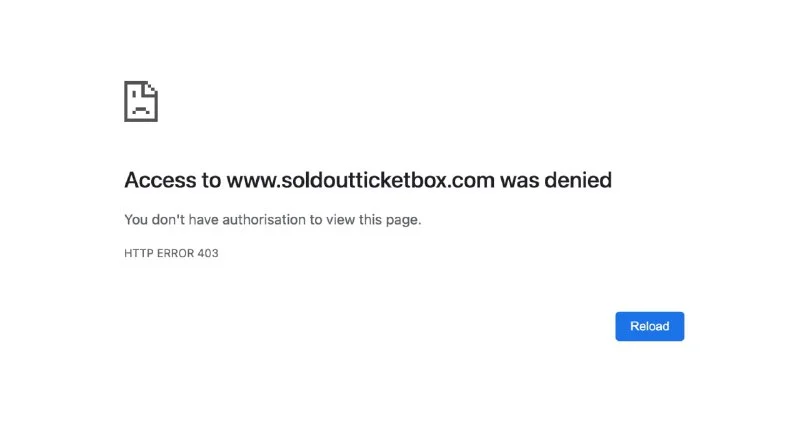Click the frowning face inside the page icon
Image resolution: width=800 pixels, height=434 pixels.
[140, 106]
